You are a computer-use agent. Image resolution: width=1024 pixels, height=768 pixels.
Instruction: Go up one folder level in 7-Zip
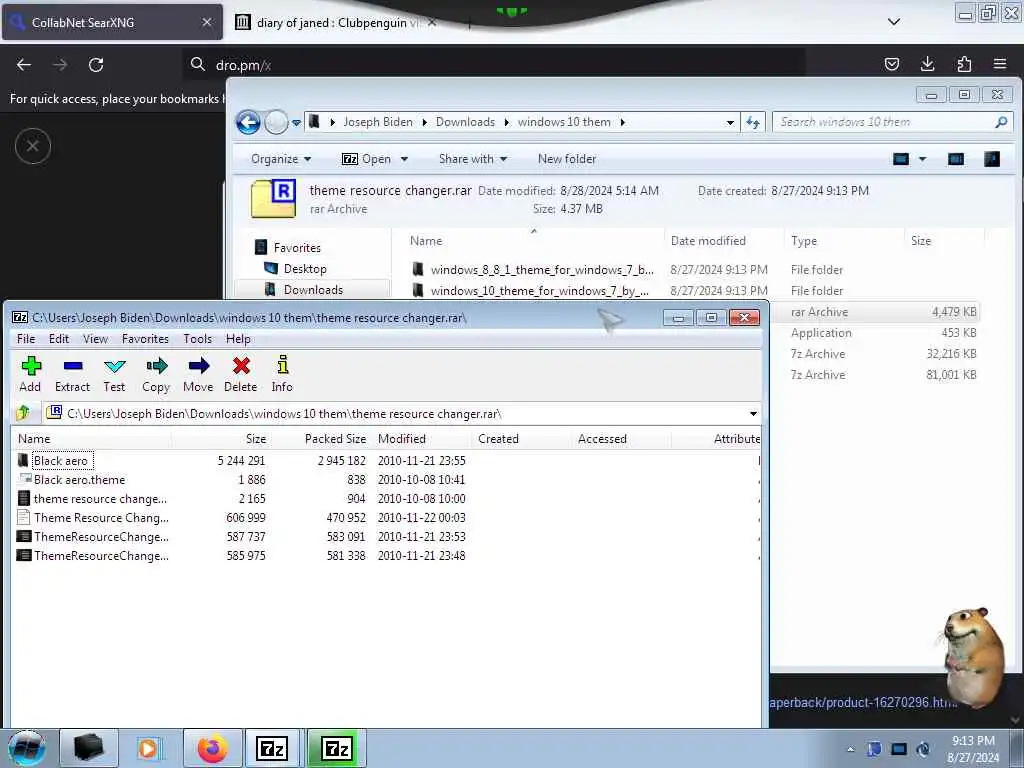(x=24, y=413)
